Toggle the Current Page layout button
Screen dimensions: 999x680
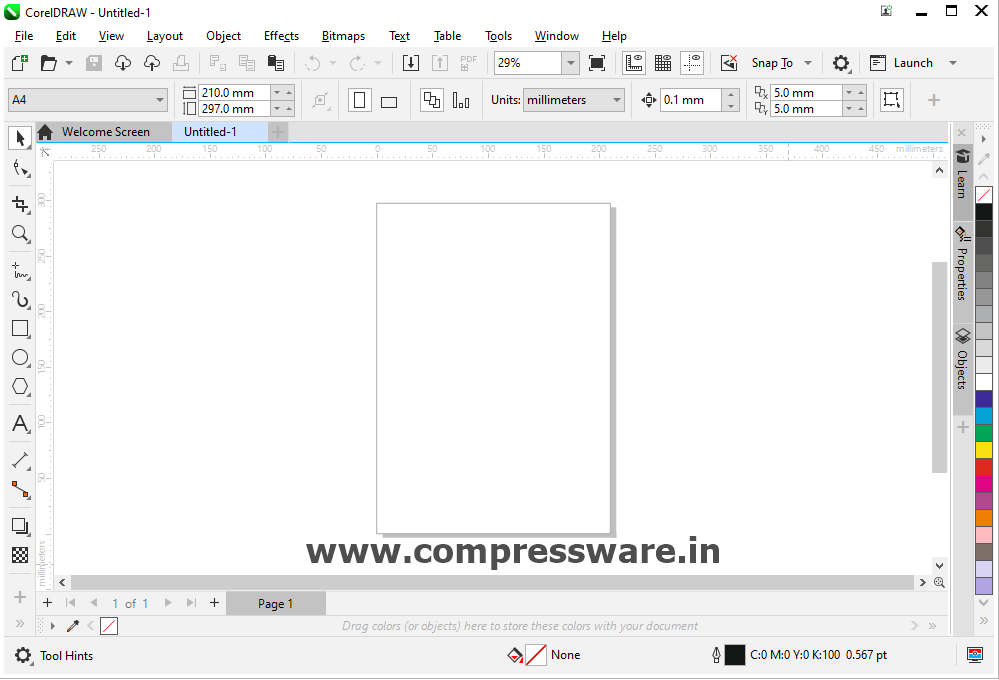(x=461, y=100)
